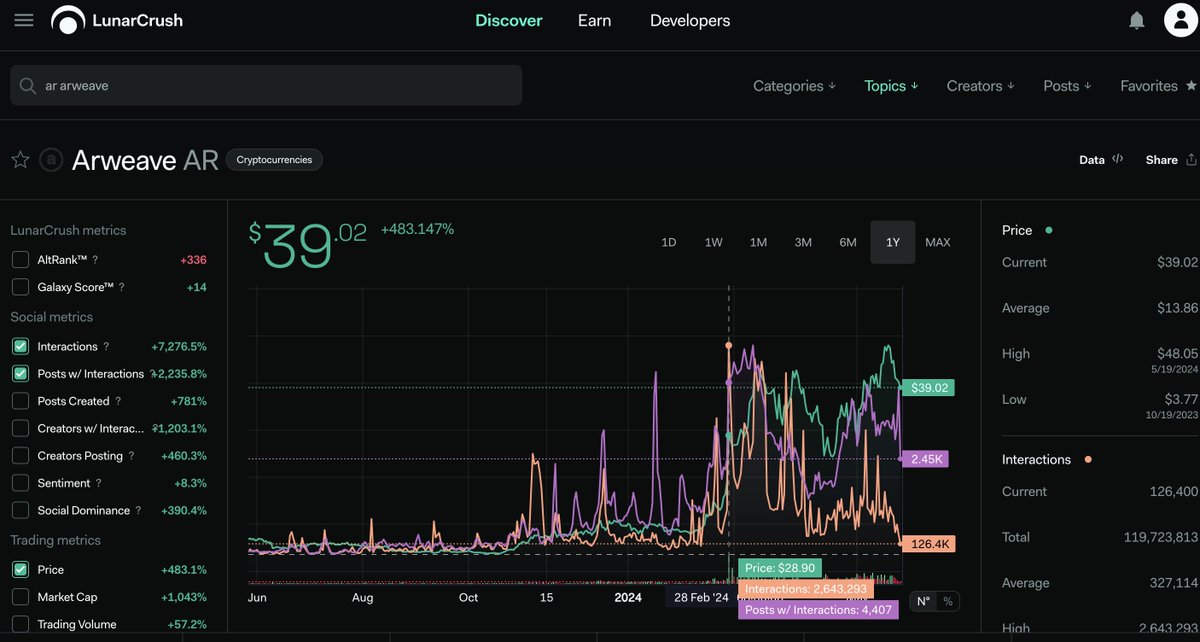This screenshot has width=1200, height=642.
Task: Click AltRank help question mark
Action: [x=95, y=260]
